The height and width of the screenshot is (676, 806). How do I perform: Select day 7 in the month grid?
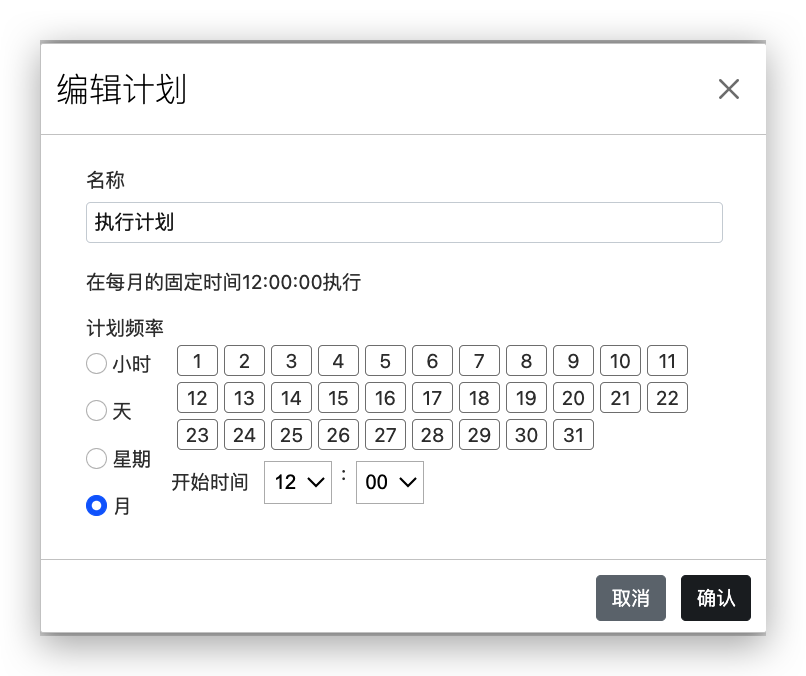tap(479, 361)
